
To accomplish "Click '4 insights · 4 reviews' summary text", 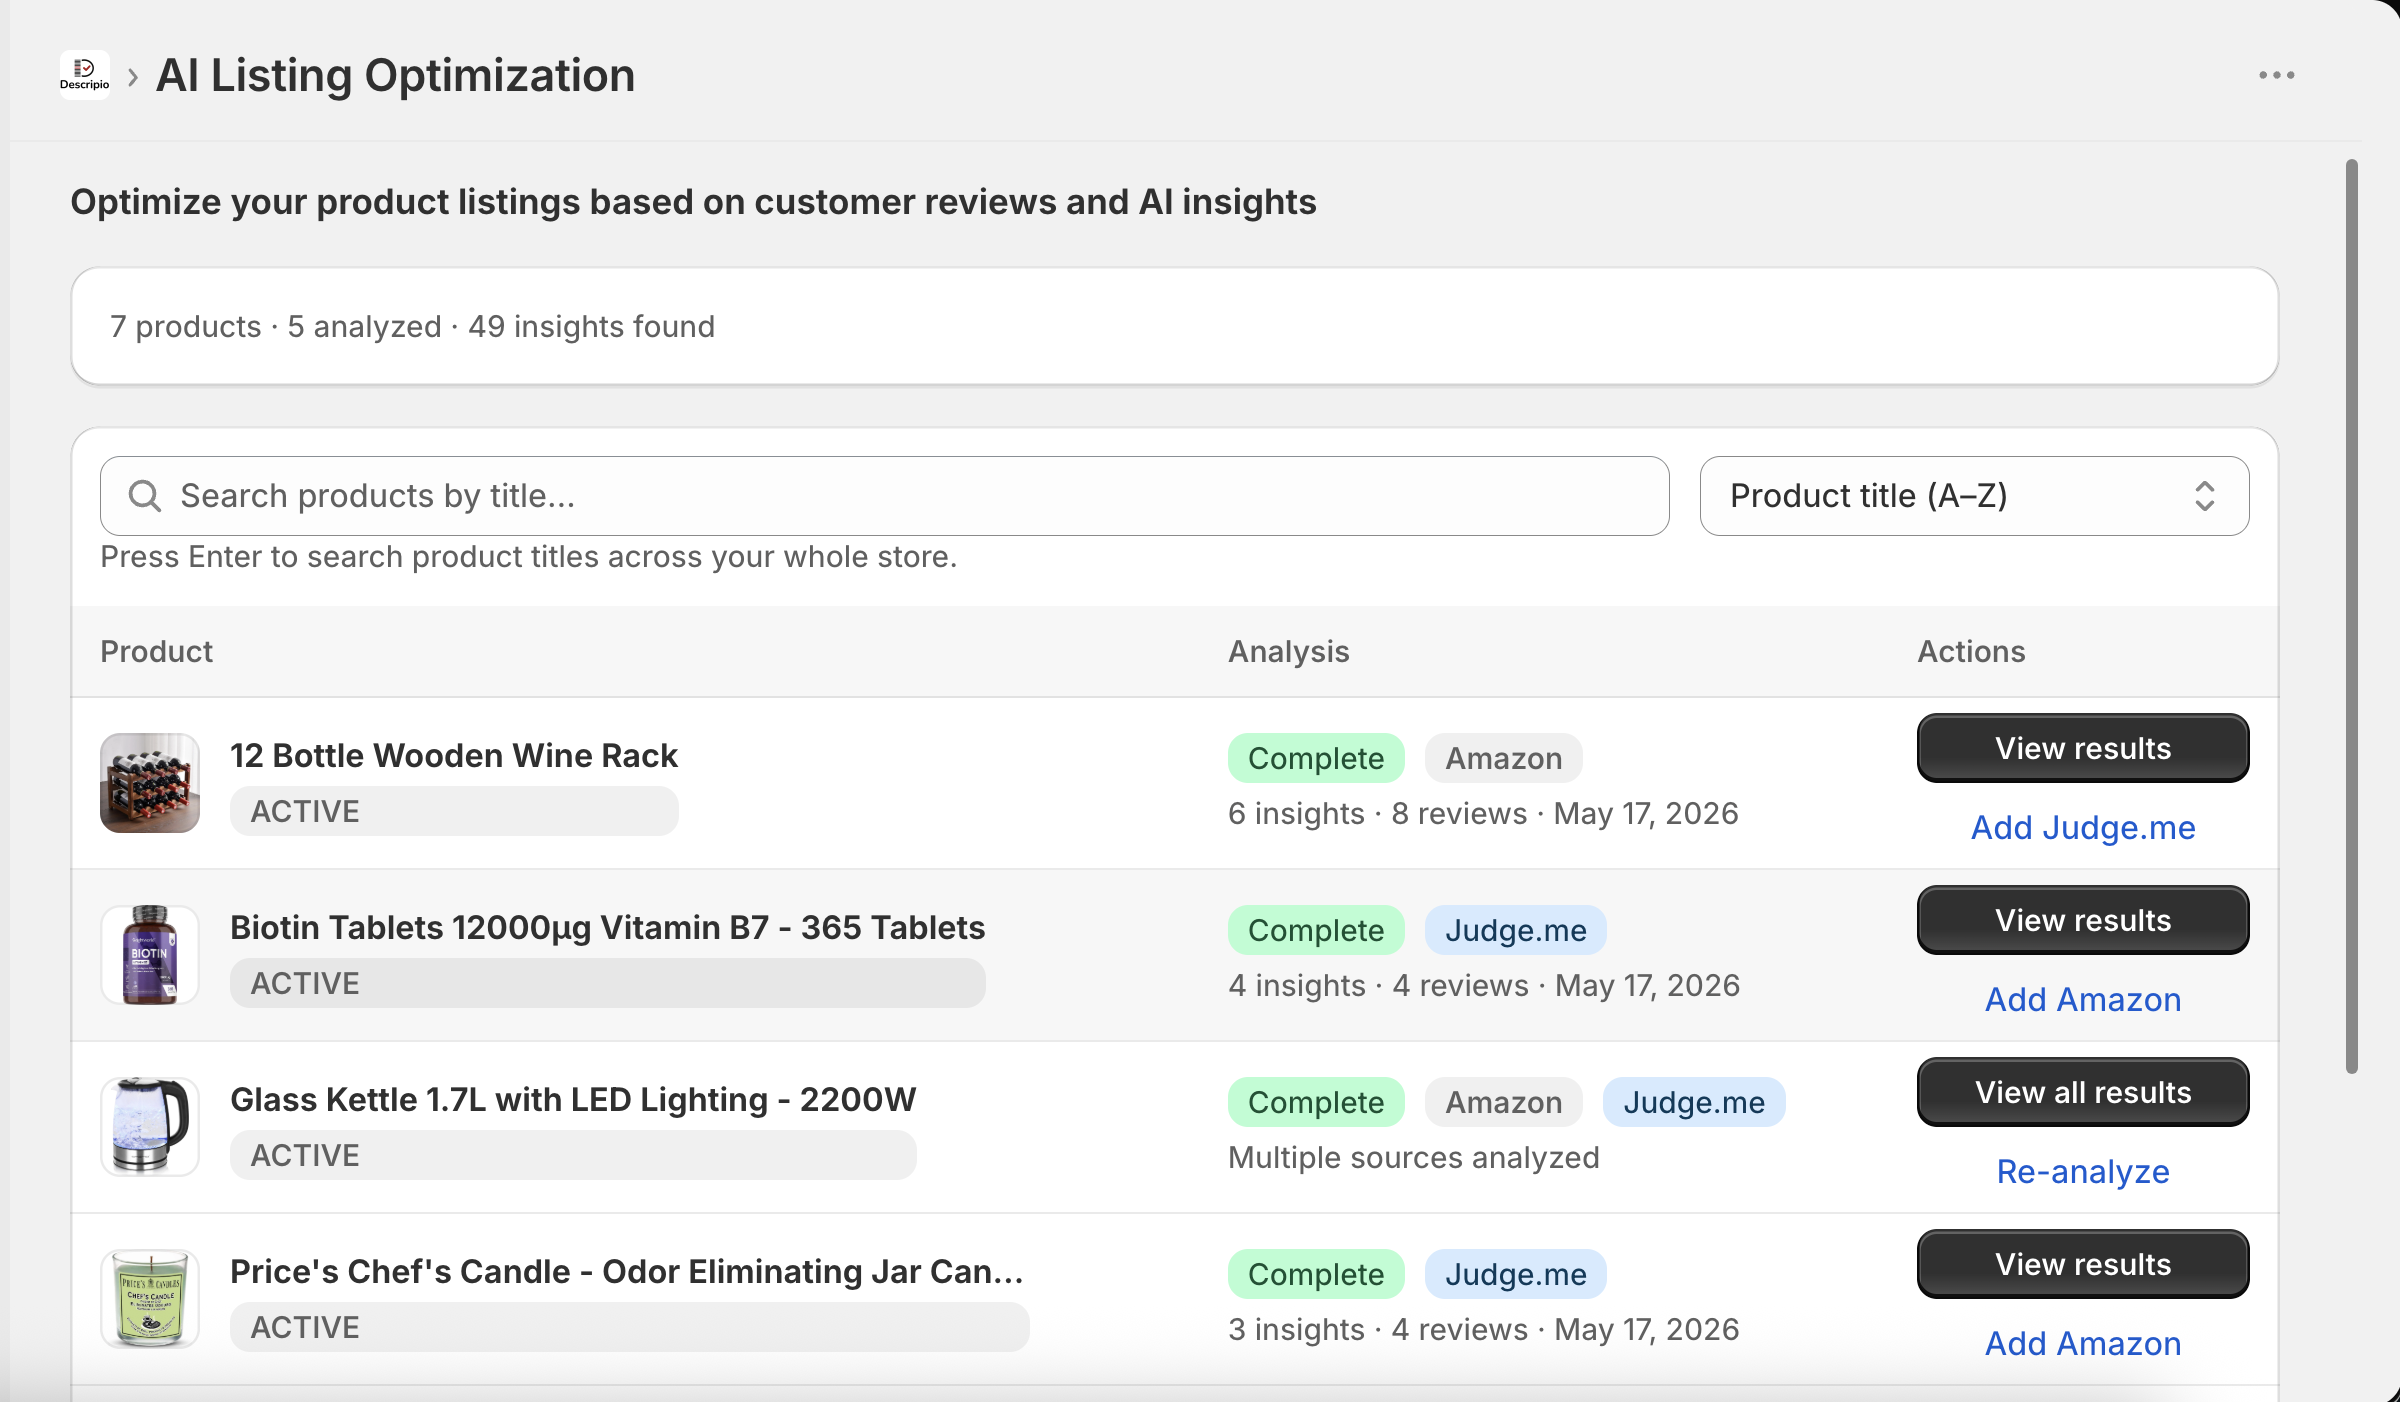I will [x=1379, y=986].
